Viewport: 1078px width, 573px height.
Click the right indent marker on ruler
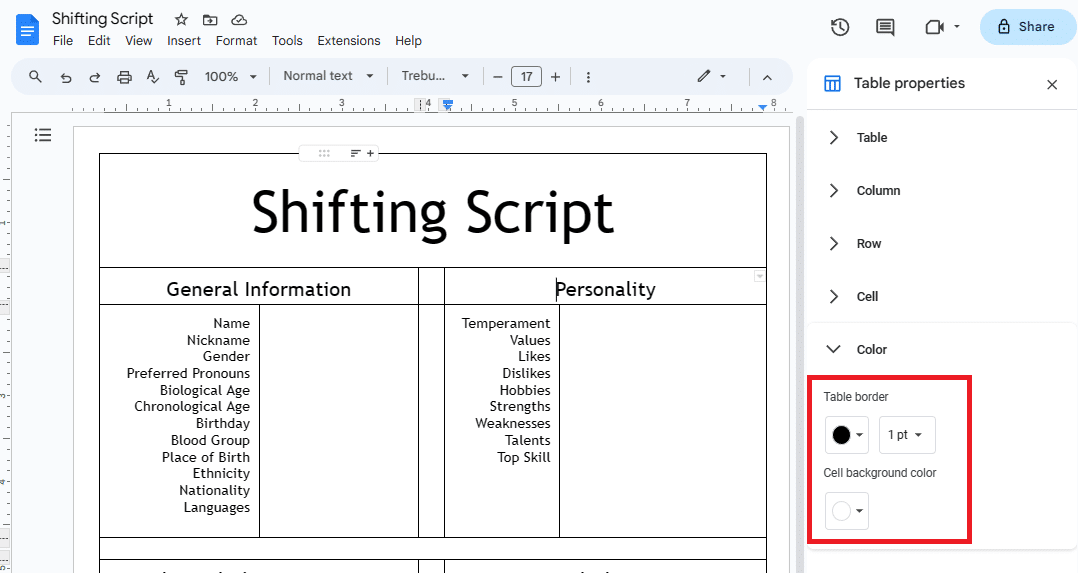(762, 108)
